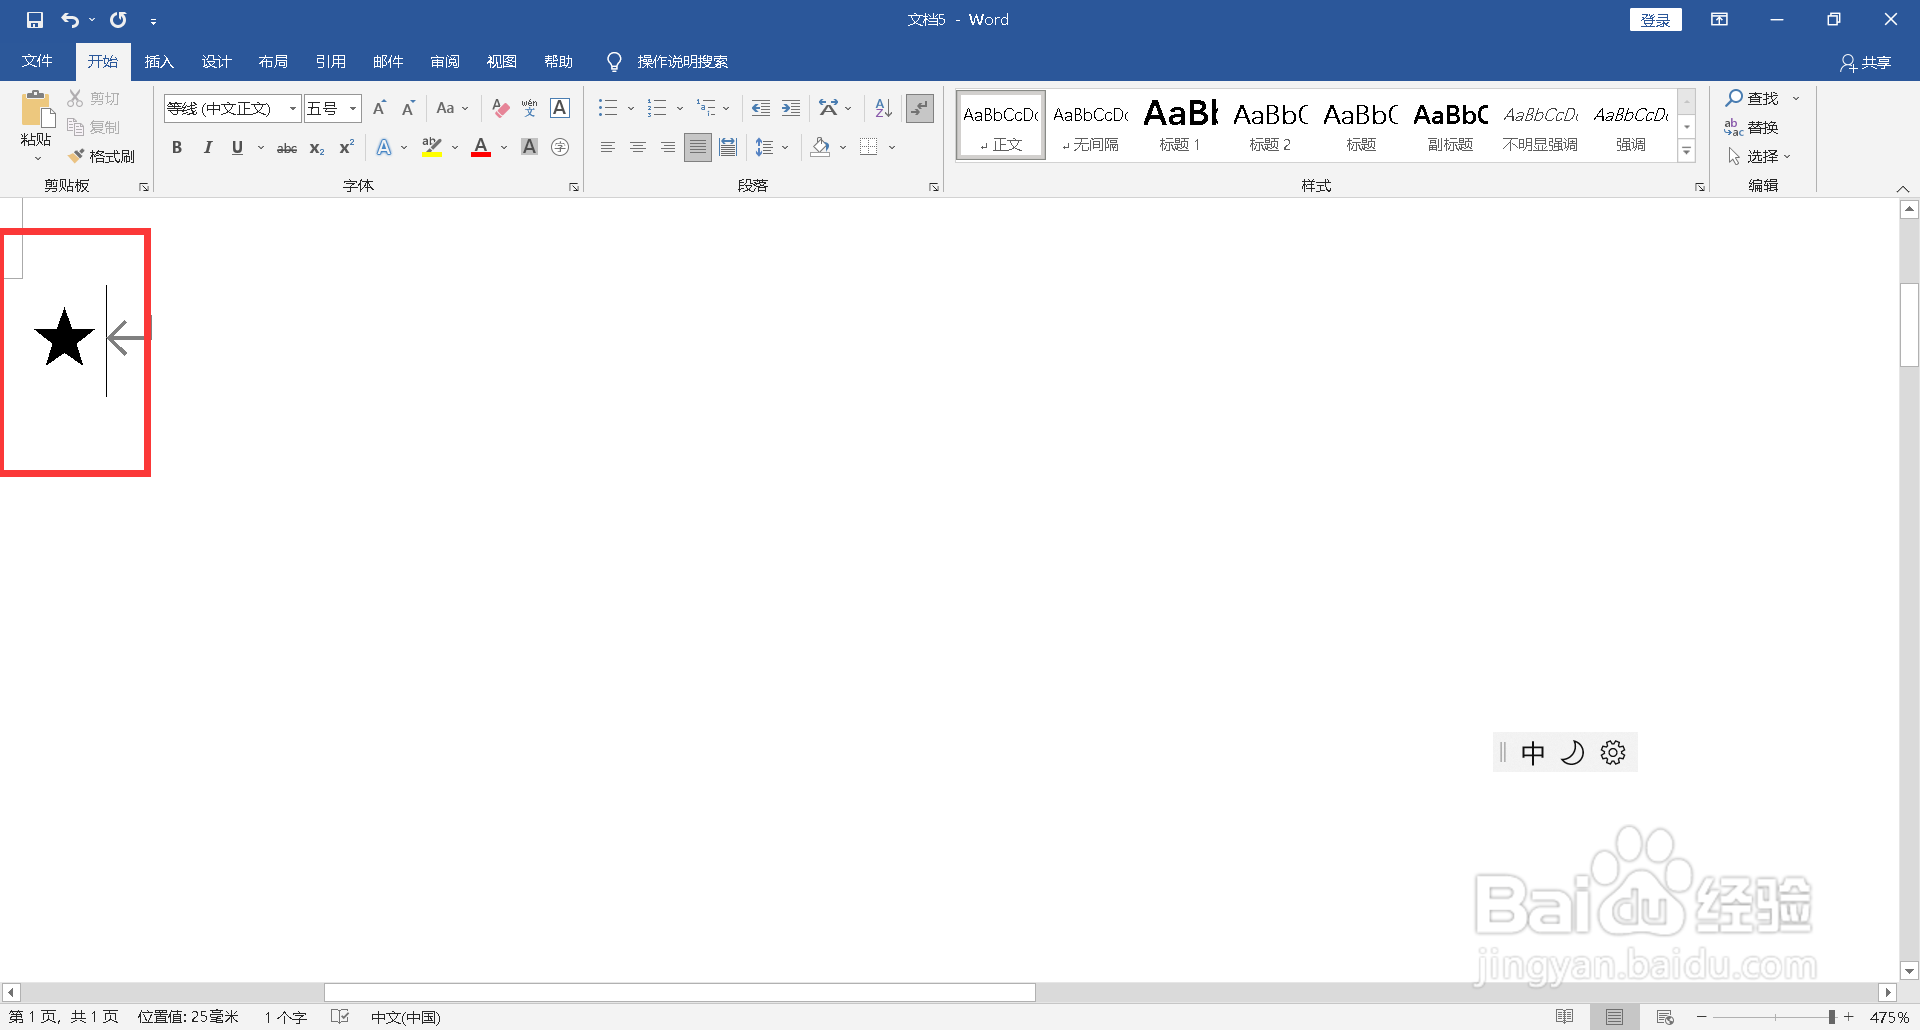Screen dimensions: 1920x1030
Task: Open the ribbon display options icon
Action: tap(1719, 20)
